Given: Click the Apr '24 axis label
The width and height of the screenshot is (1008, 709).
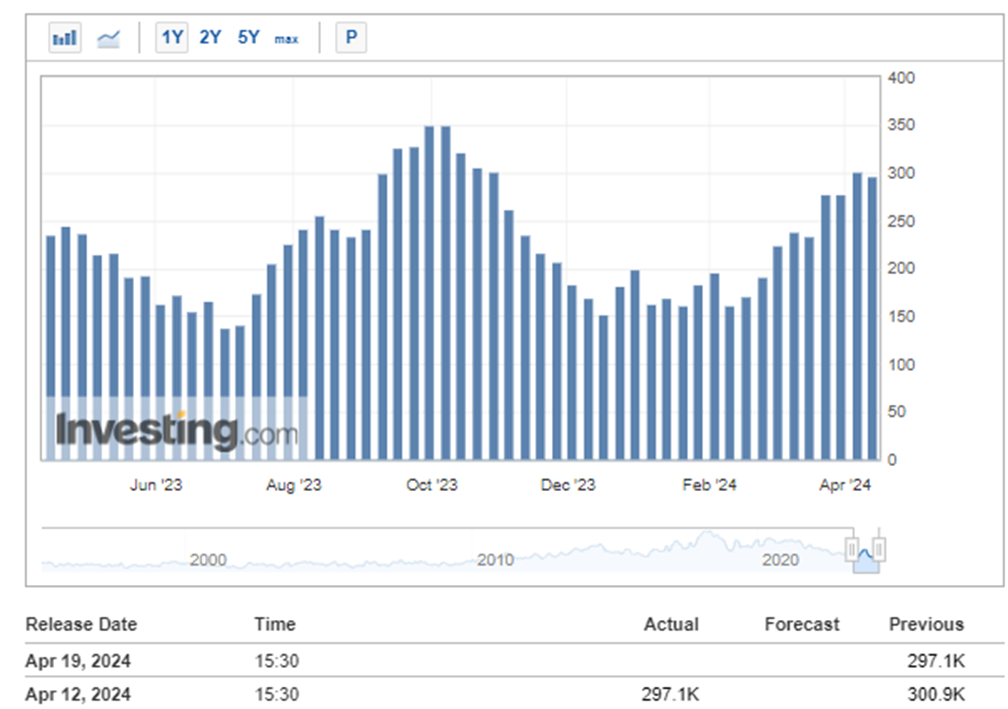Looking at the screenshot, I should pos(845,485).
